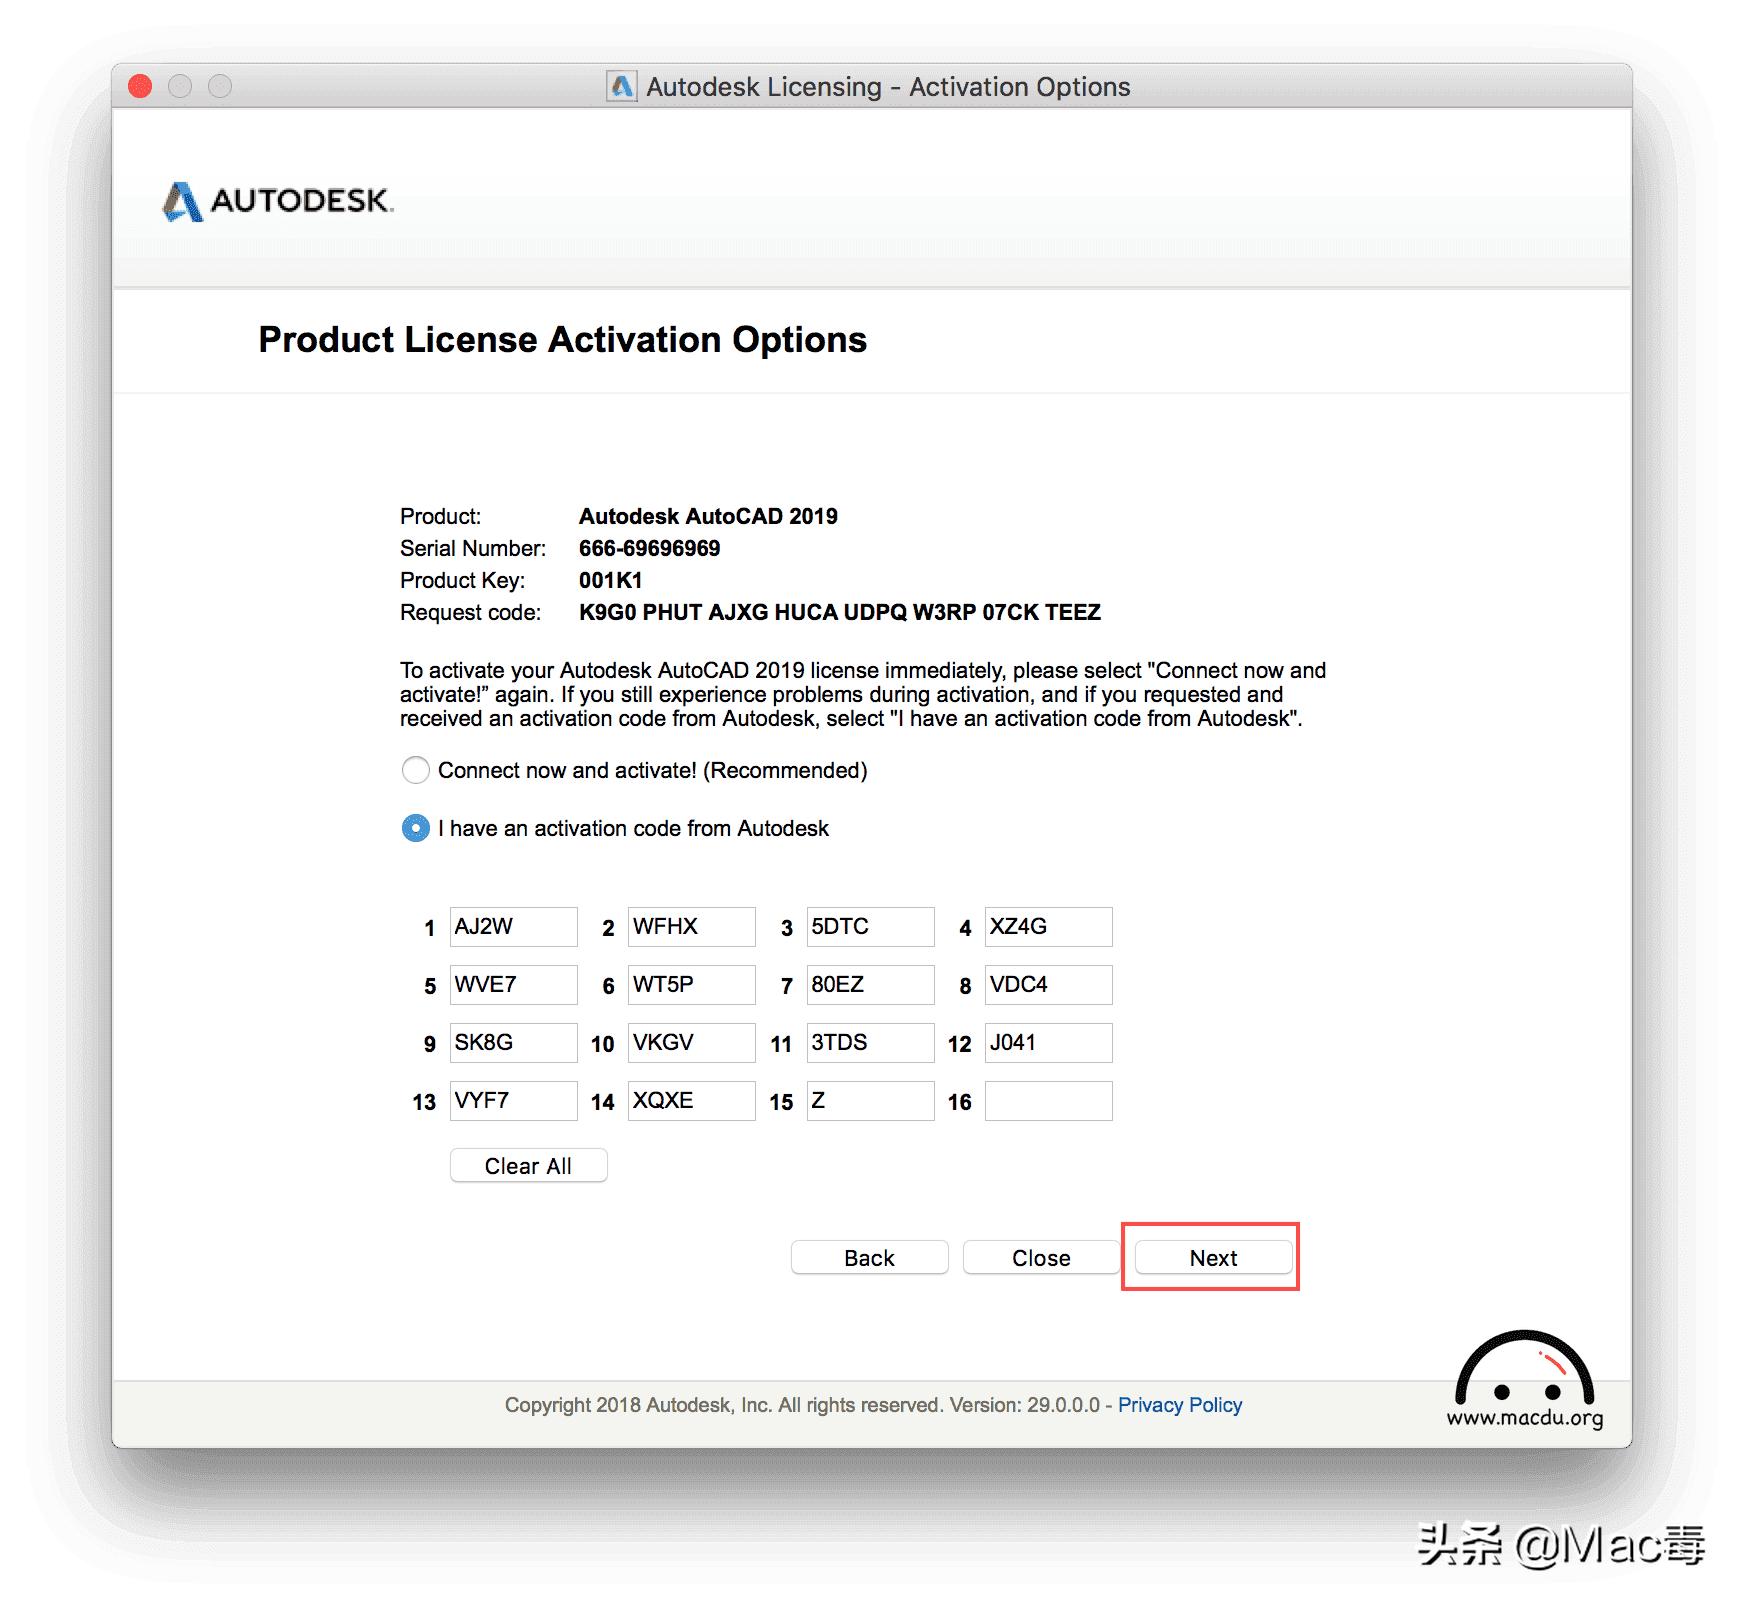This screenshot has height=1608, width=1744.
Task: Click activation code field 4 containing XZ4G
Action: click(1048, 927)
